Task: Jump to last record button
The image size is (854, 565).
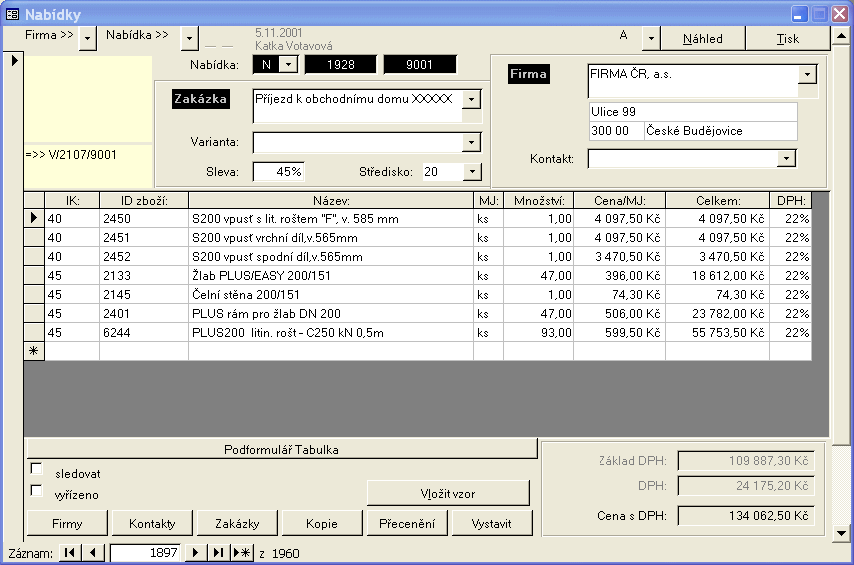Action: [218, 553]
